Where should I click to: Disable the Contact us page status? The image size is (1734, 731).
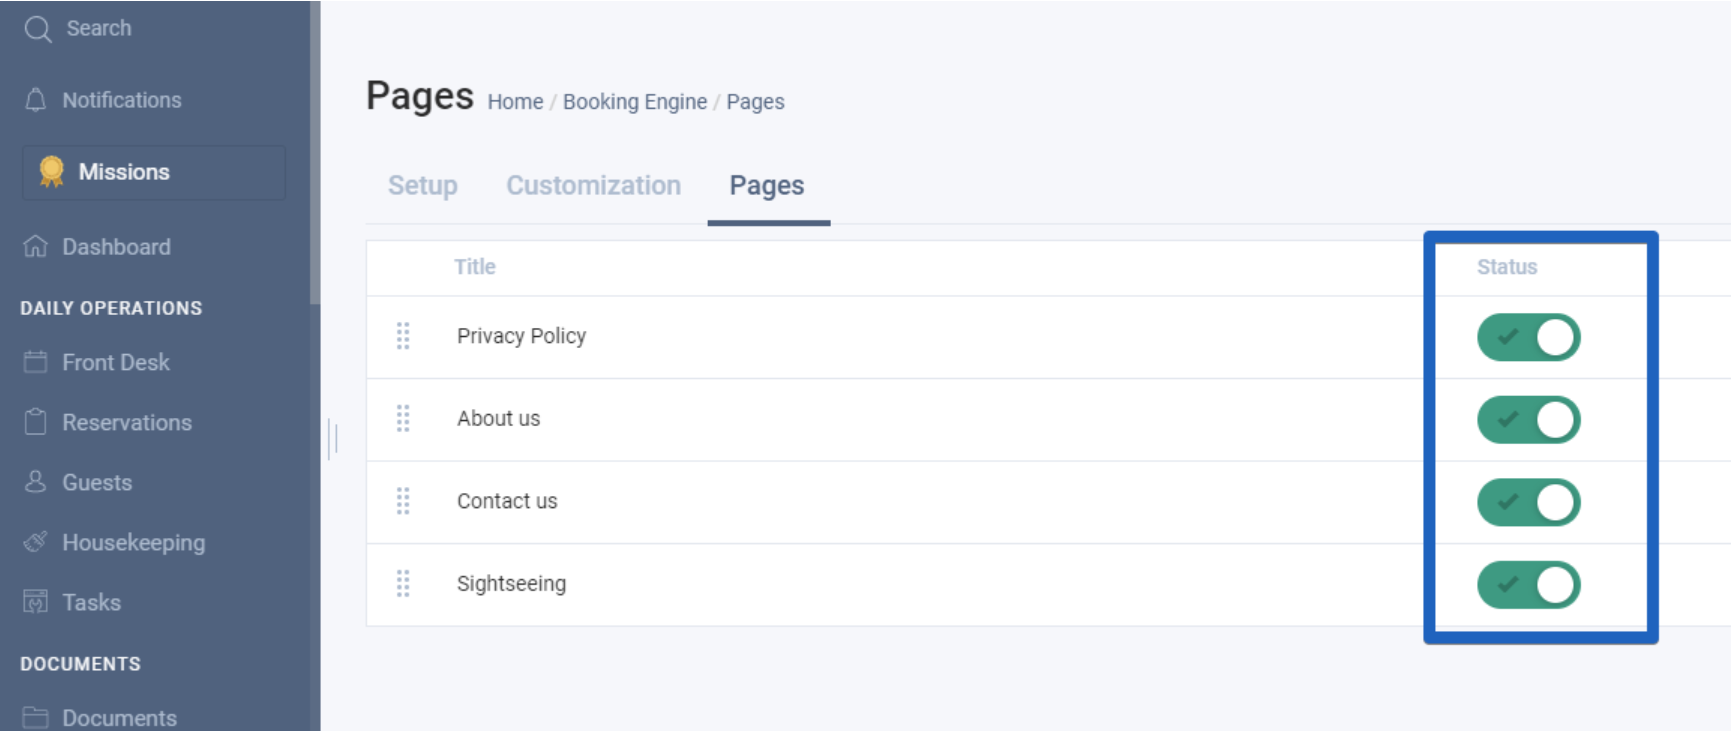[1528, 502]
